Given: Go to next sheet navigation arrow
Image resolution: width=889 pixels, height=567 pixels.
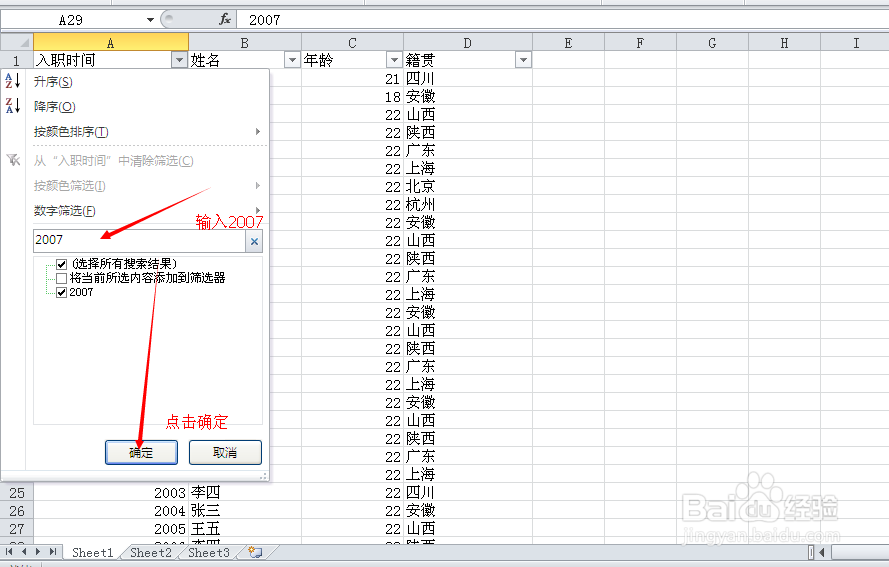Looking at the screenshot, I should point(38,552).
